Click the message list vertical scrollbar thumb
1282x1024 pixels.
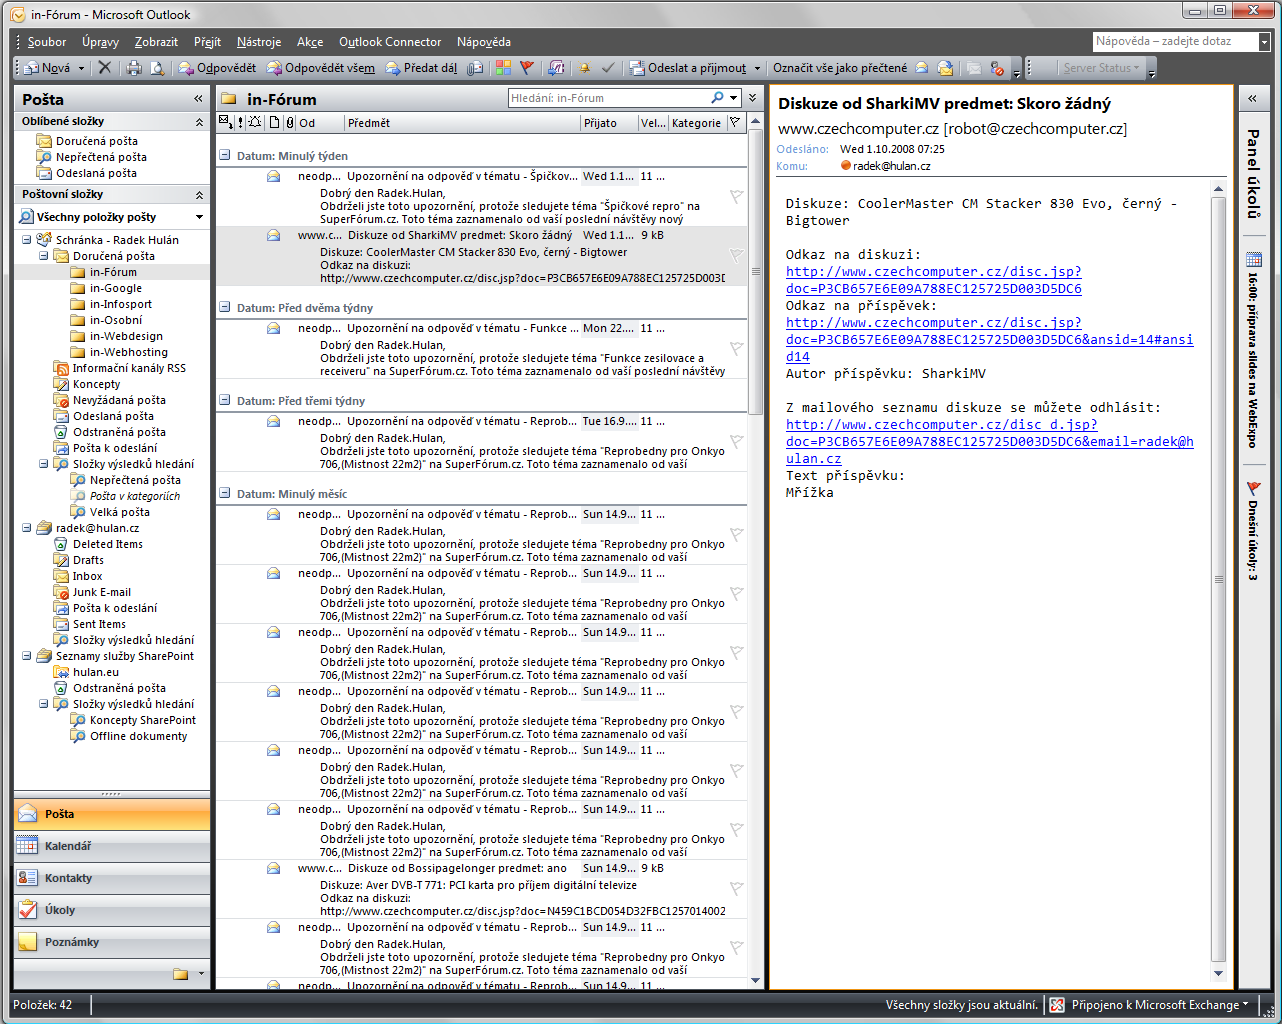pos(755,272)
